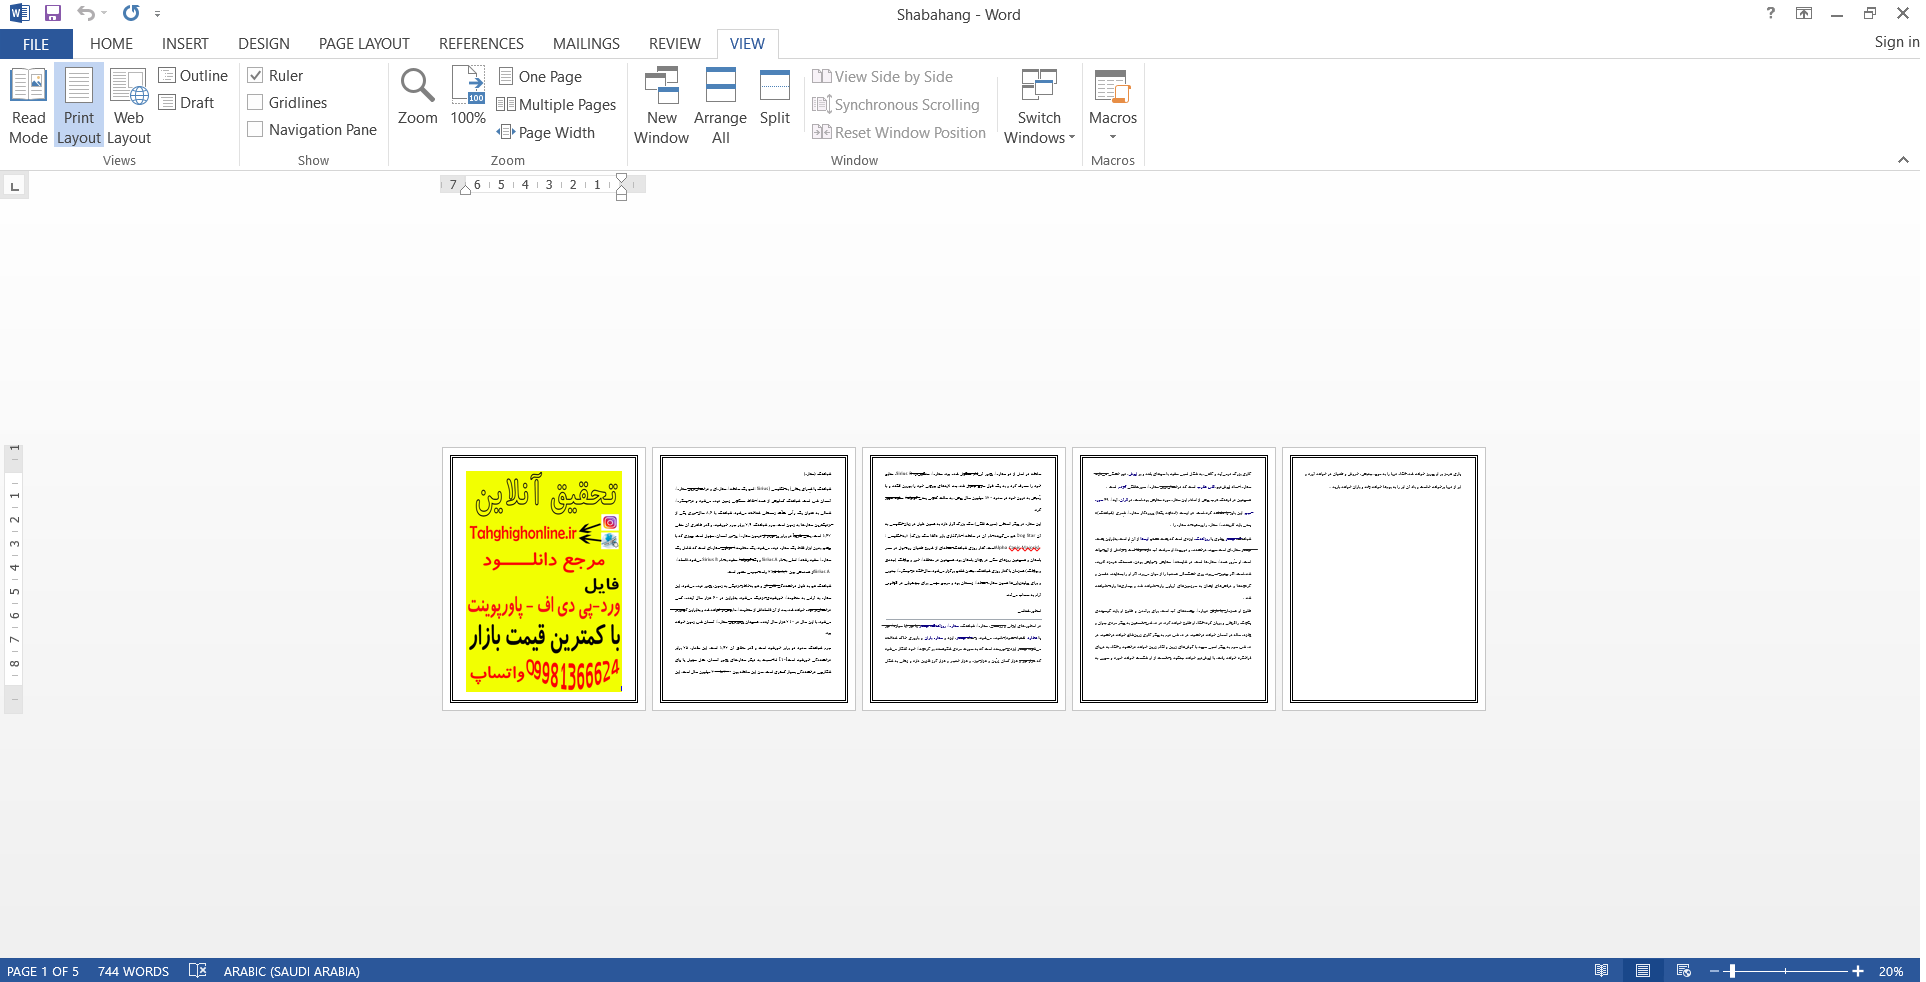Redo or repeat the last action
This screenshot has height=982, width=1926.
click(131, 14)
